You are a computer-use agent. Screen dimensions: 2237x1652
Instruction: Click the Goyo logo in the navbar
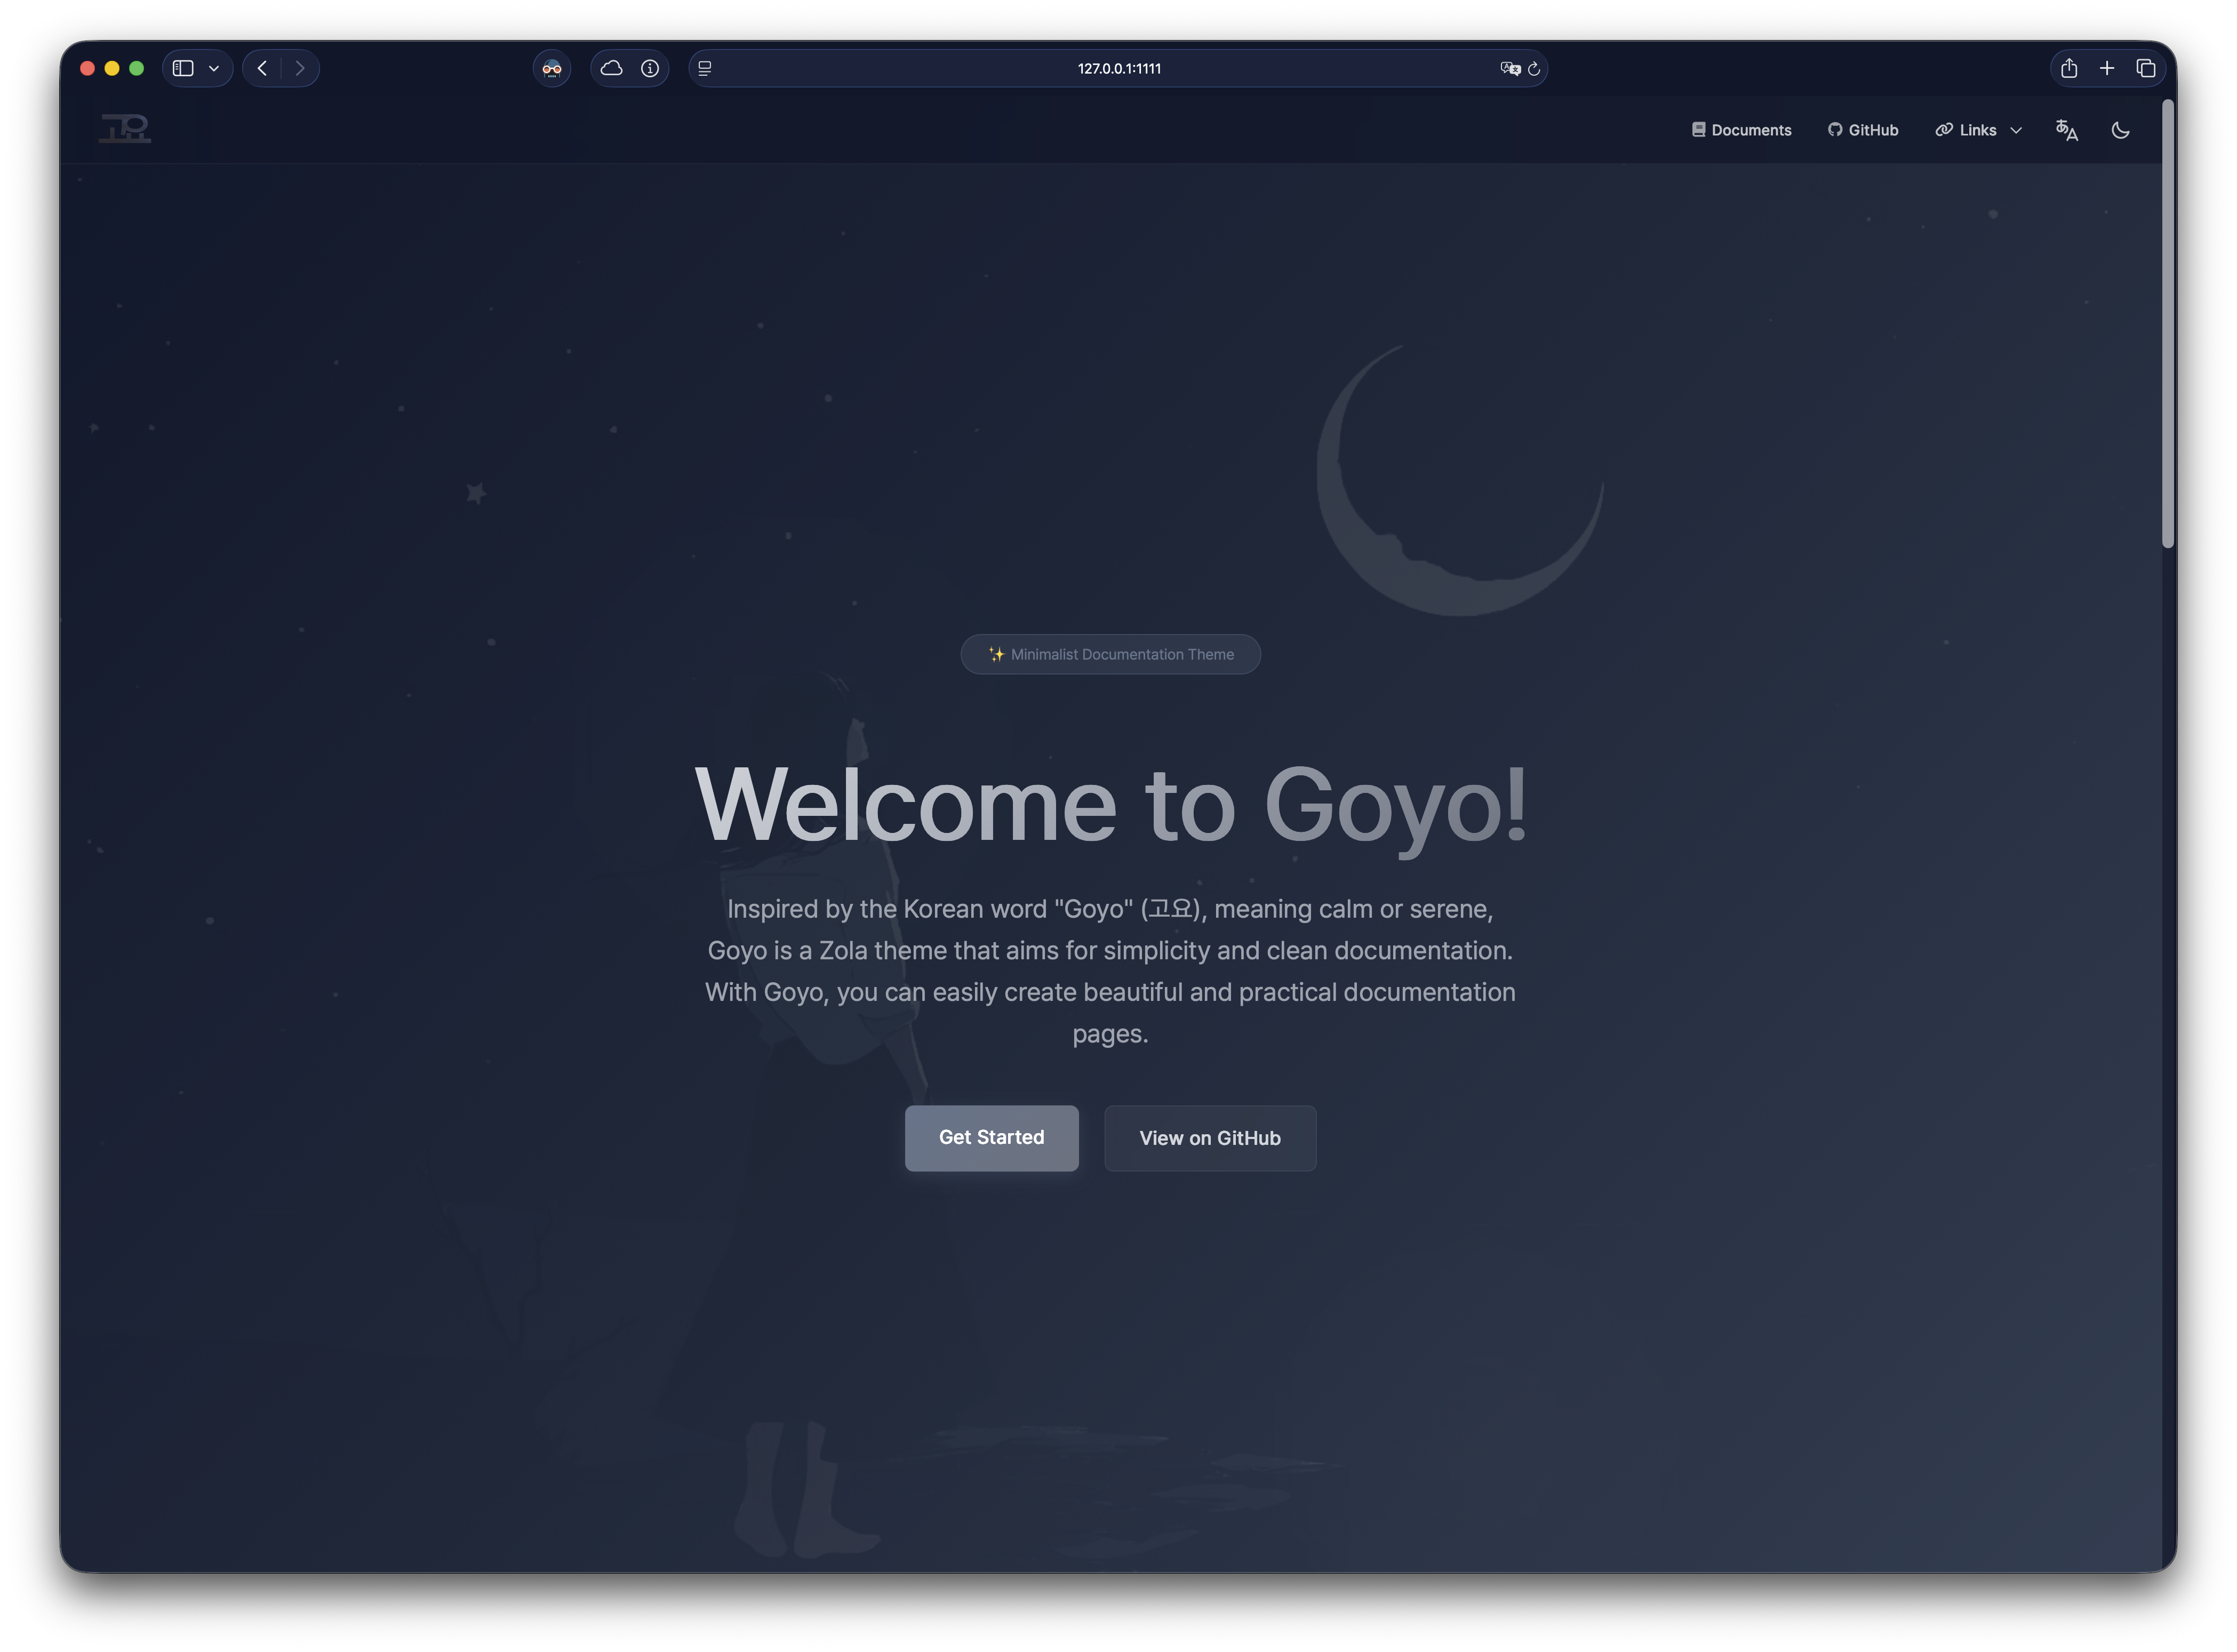point(125,128)
